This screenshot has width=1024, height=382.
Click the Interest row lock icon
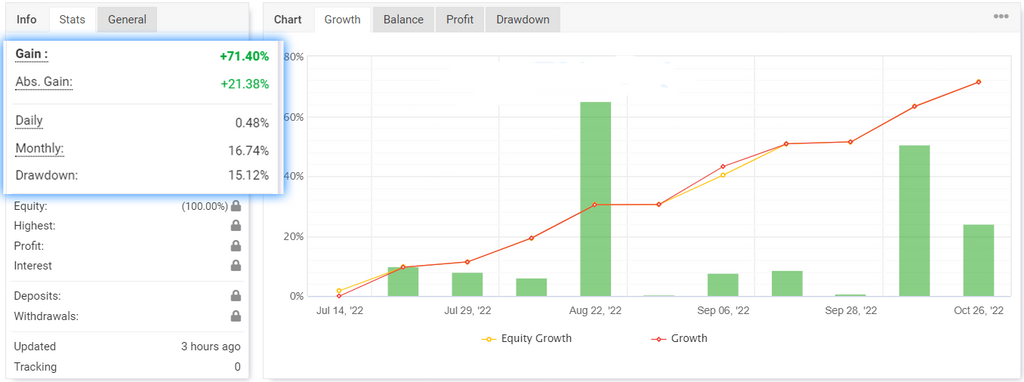pos(236,266)
